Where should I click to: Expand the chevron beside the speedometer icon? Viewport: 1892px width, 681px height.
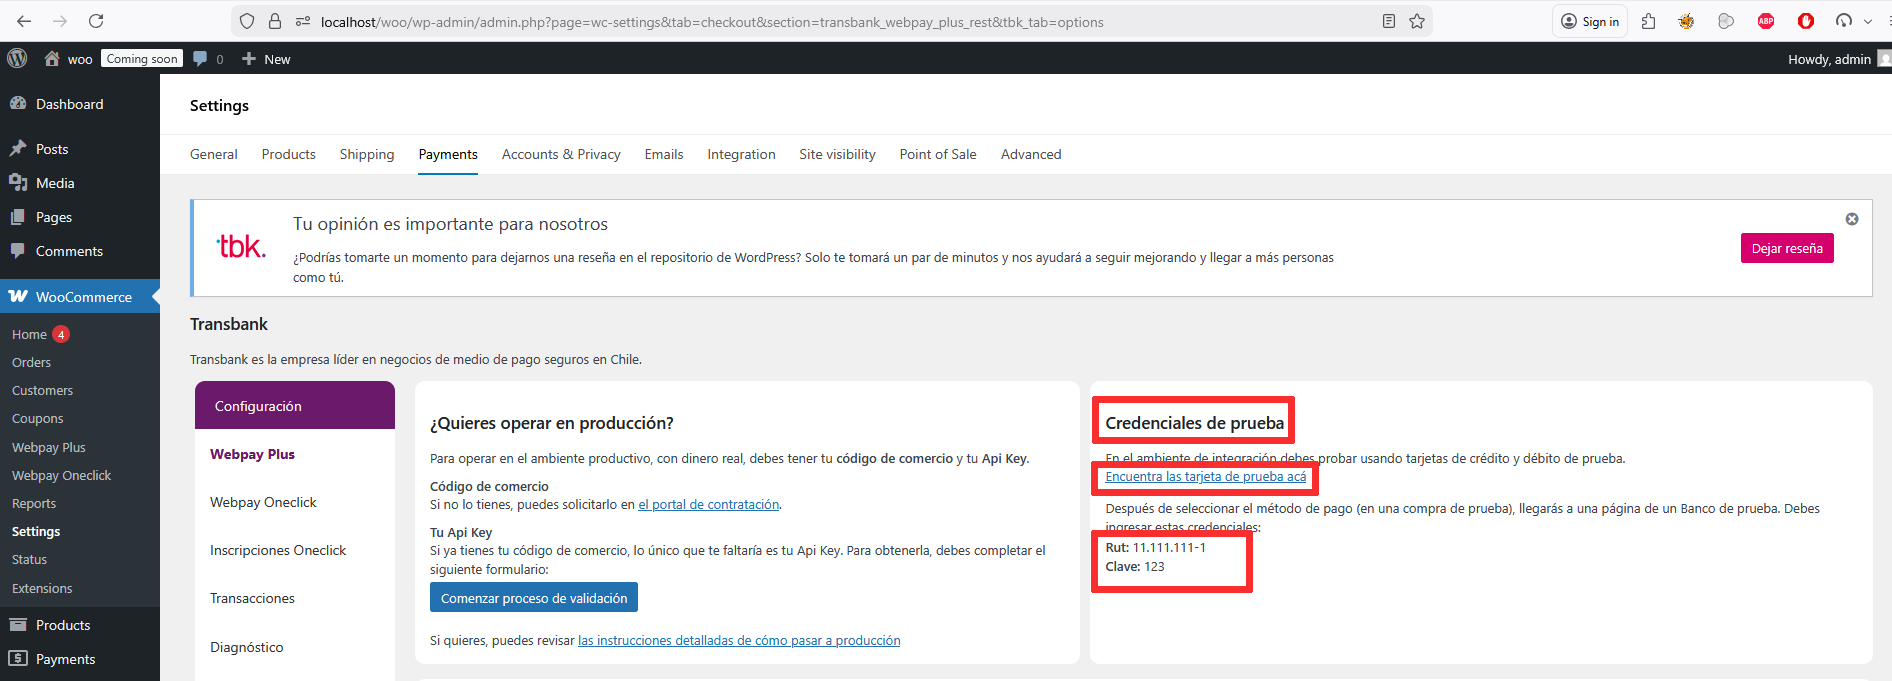[x=1867, y=21]
